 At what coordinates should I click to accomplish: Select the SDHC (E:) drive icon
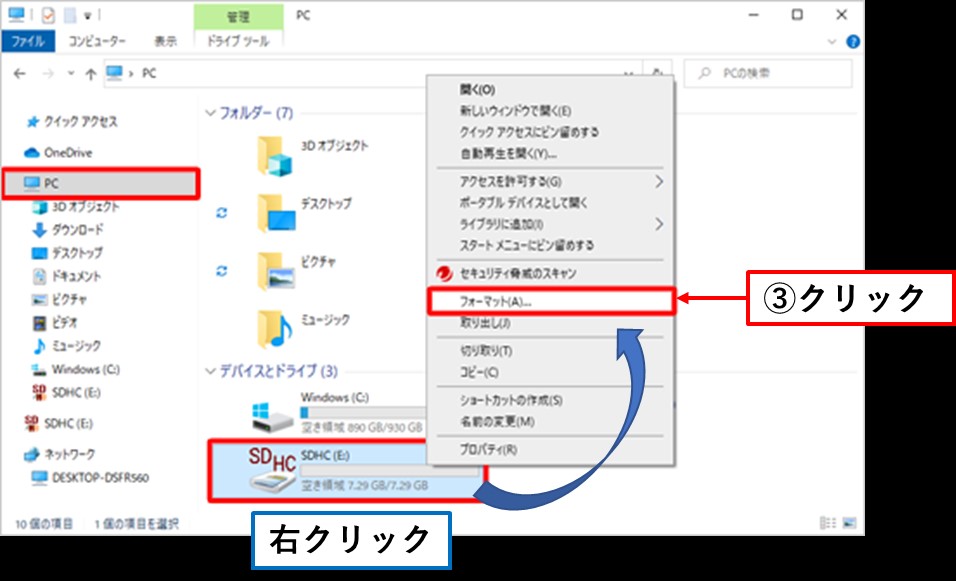click(273, 469)
